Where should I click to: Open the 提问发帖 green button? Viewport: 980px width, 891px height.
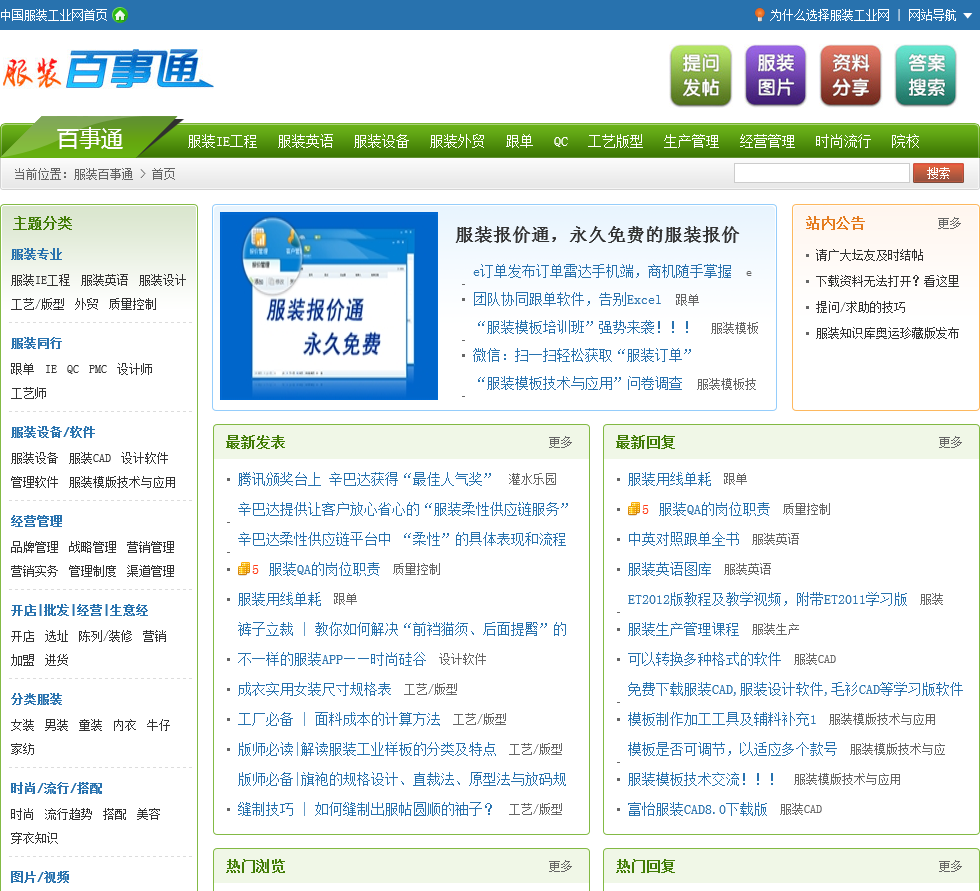pos(701,75)
